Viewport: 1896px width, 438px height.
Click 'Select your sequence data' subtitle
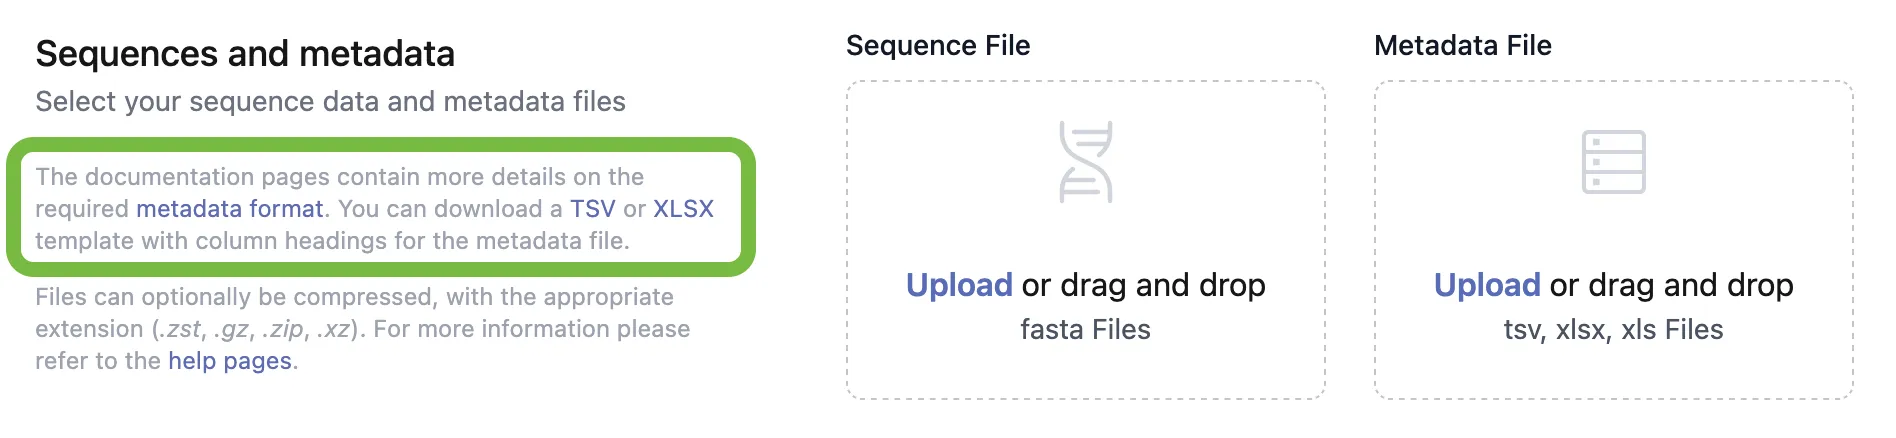pyautogui.click(x=330, y=102)
